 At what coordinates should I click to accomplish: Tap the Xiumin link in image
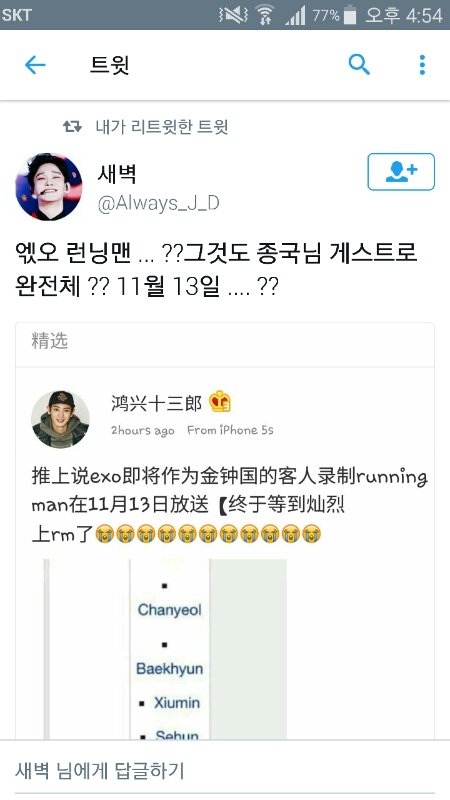[177, 703]
